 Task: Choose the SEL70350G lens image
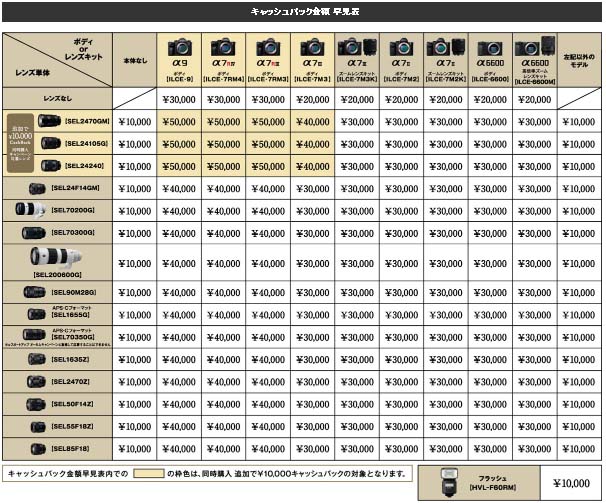pos(34,334)
